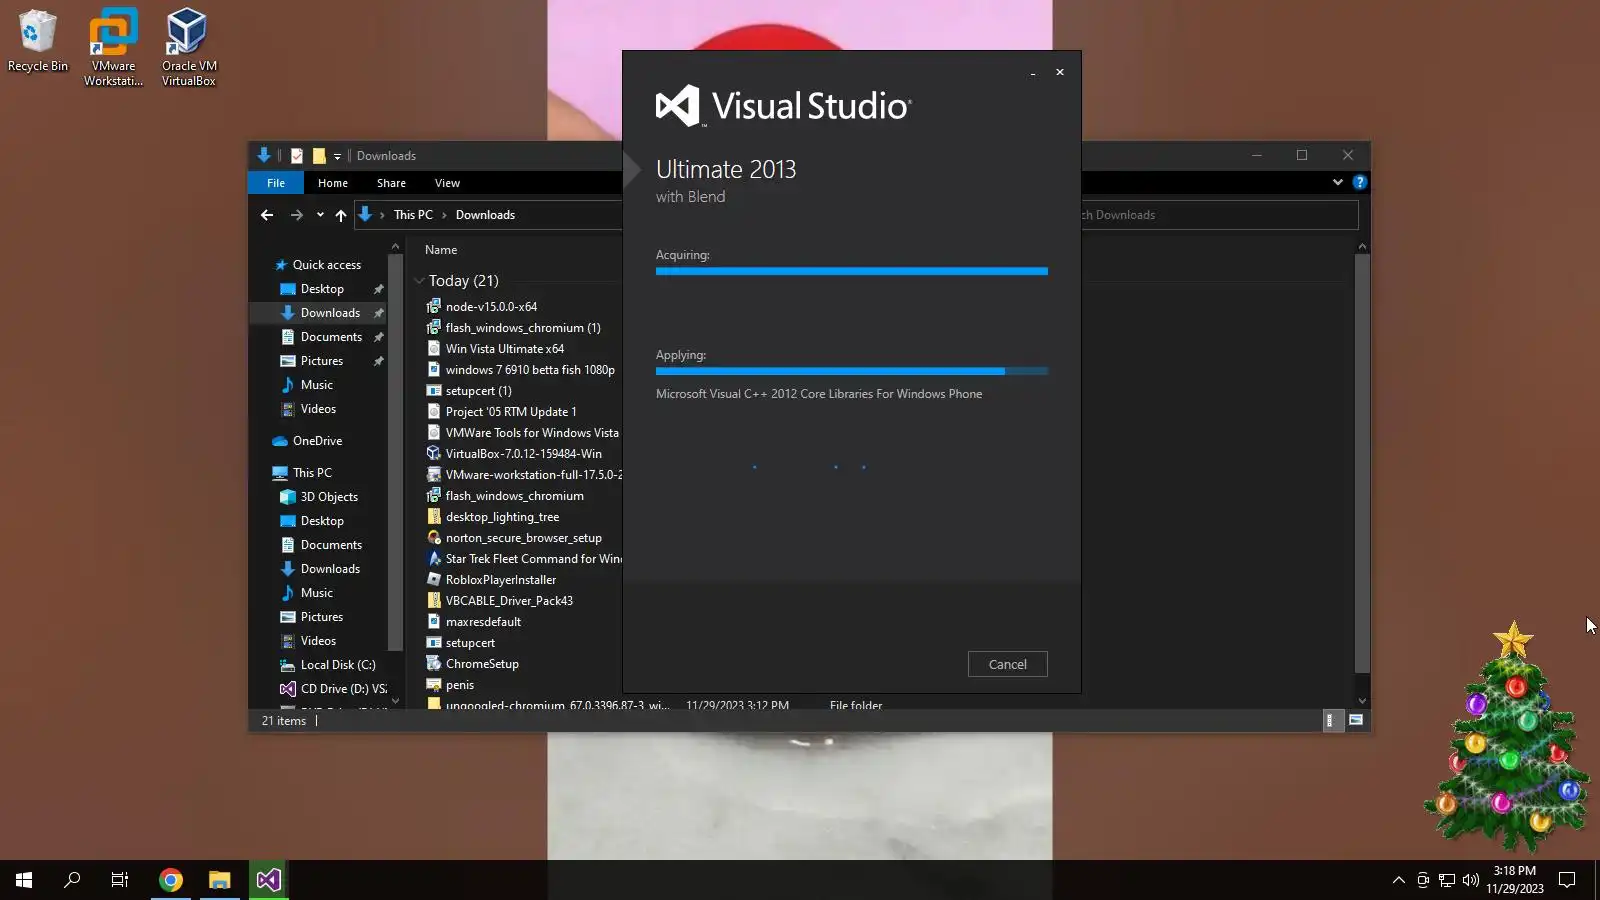This screenshot has width=1600, height=900.
Task: Click This PC in the address breadcrumb
Action: click(413, 215)
